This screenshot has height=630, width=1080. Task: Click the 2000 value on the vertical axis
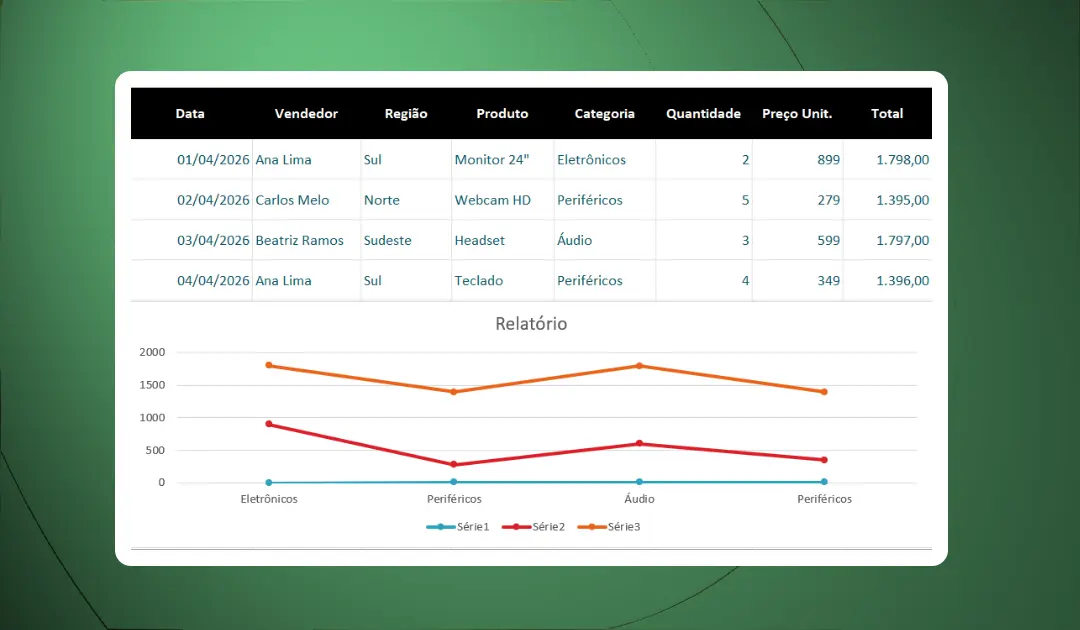(x=152, y=352)
